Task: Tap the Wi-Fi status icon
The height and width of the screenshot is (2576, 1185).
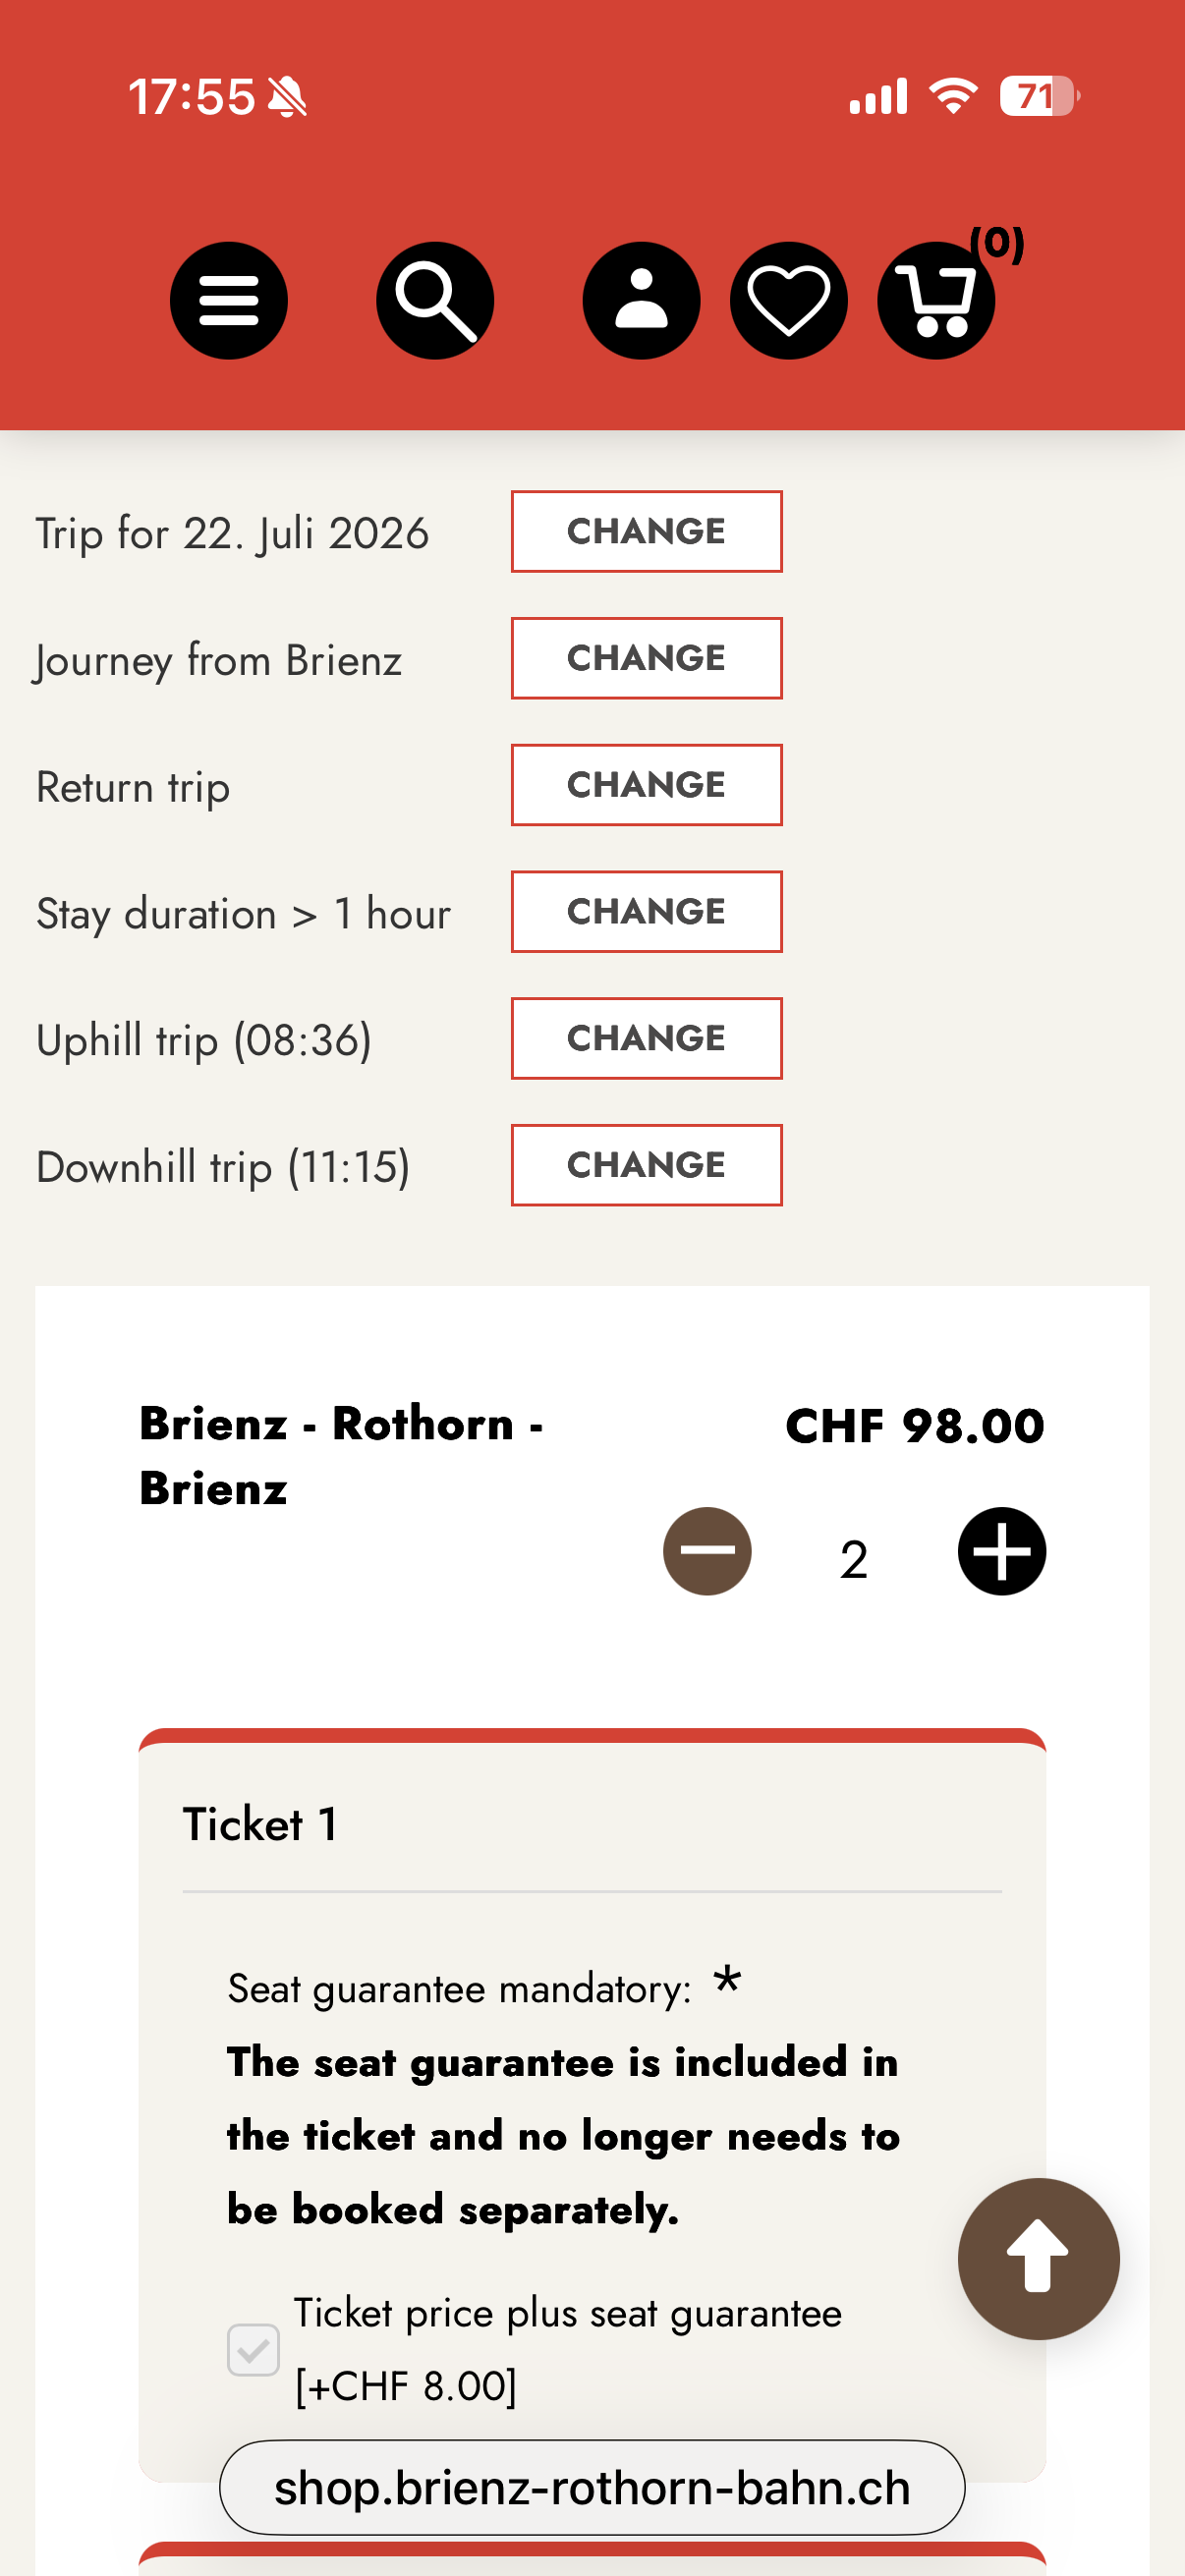Action: tap(953, 97)
